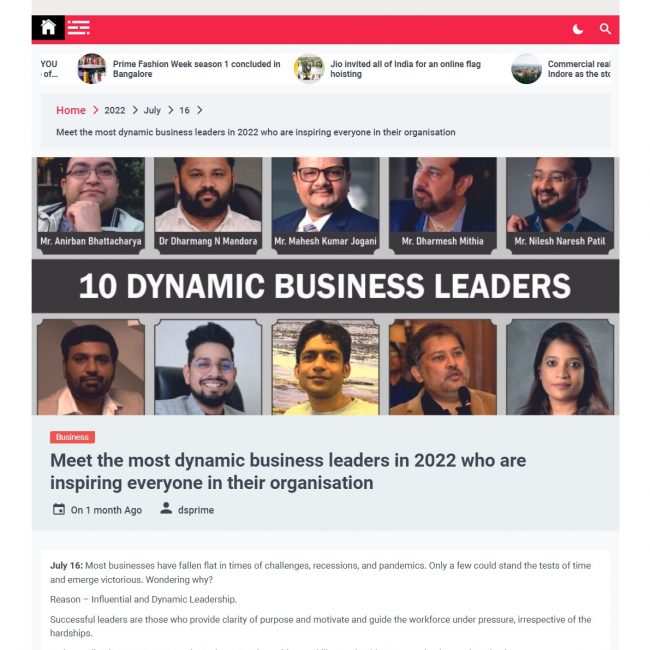The height and width of the screenshot is (650, 650).
Task: Select the 2022 breadcrumb
Action: click(x=115, y=110)
